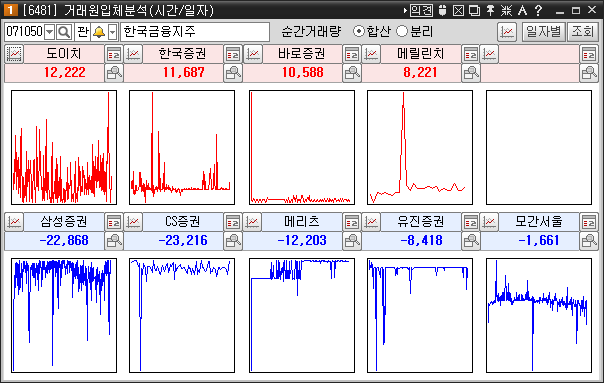This screenshot has height=383, width=604.
Task: Open the stock code 071050 dropdown
Action: point(50,32)
